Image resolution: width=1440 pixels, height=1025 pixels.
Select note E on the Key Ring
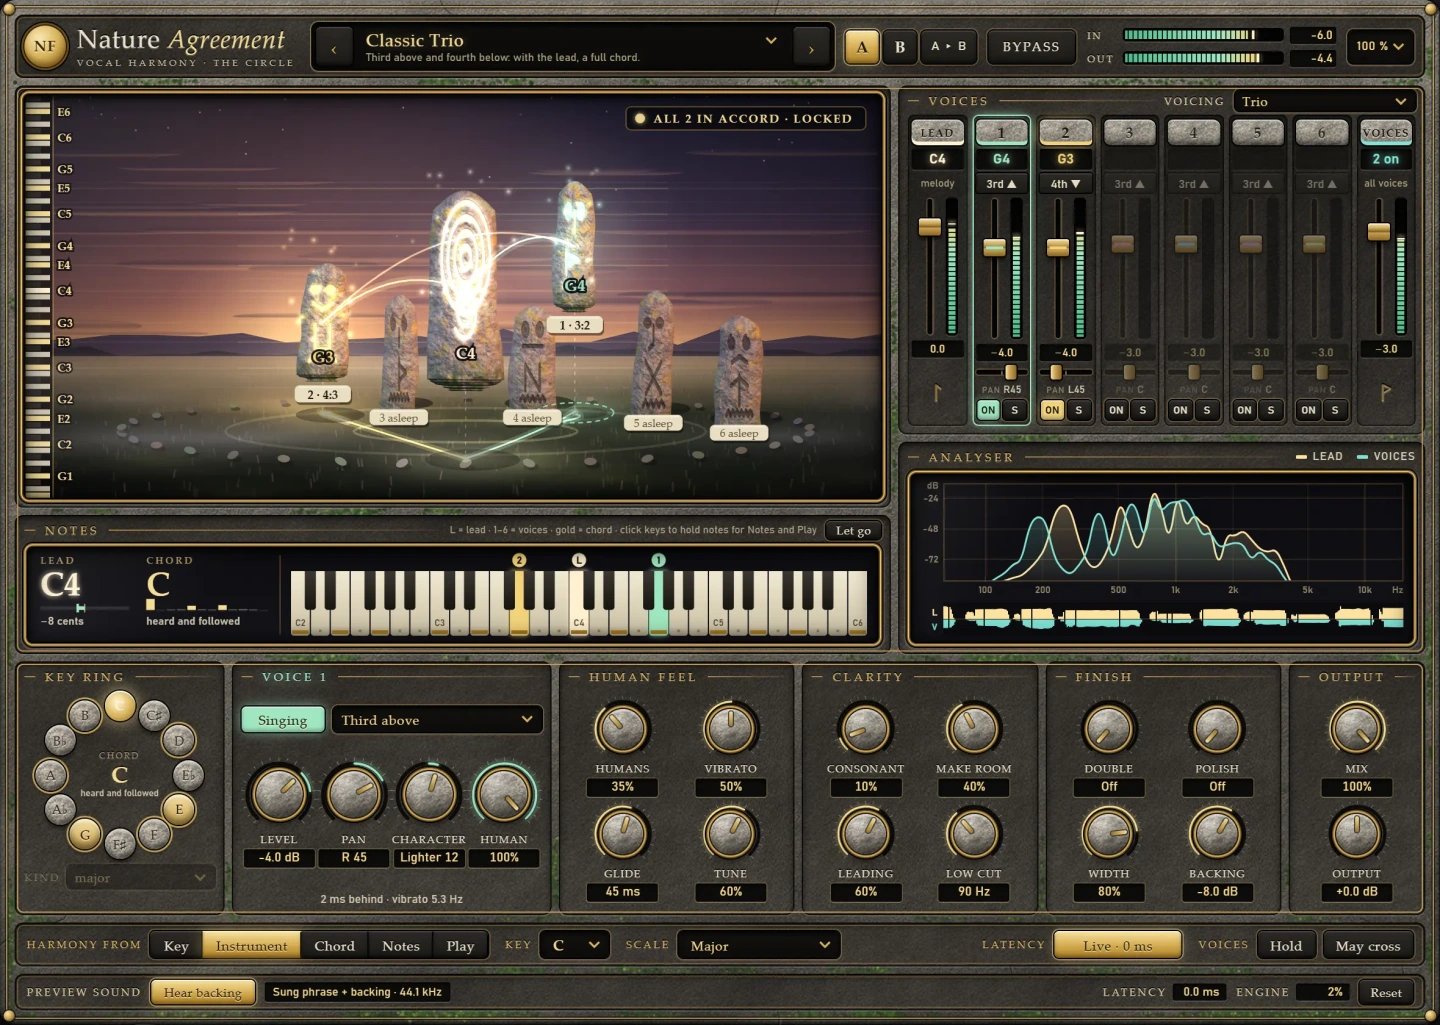point(179,809)
